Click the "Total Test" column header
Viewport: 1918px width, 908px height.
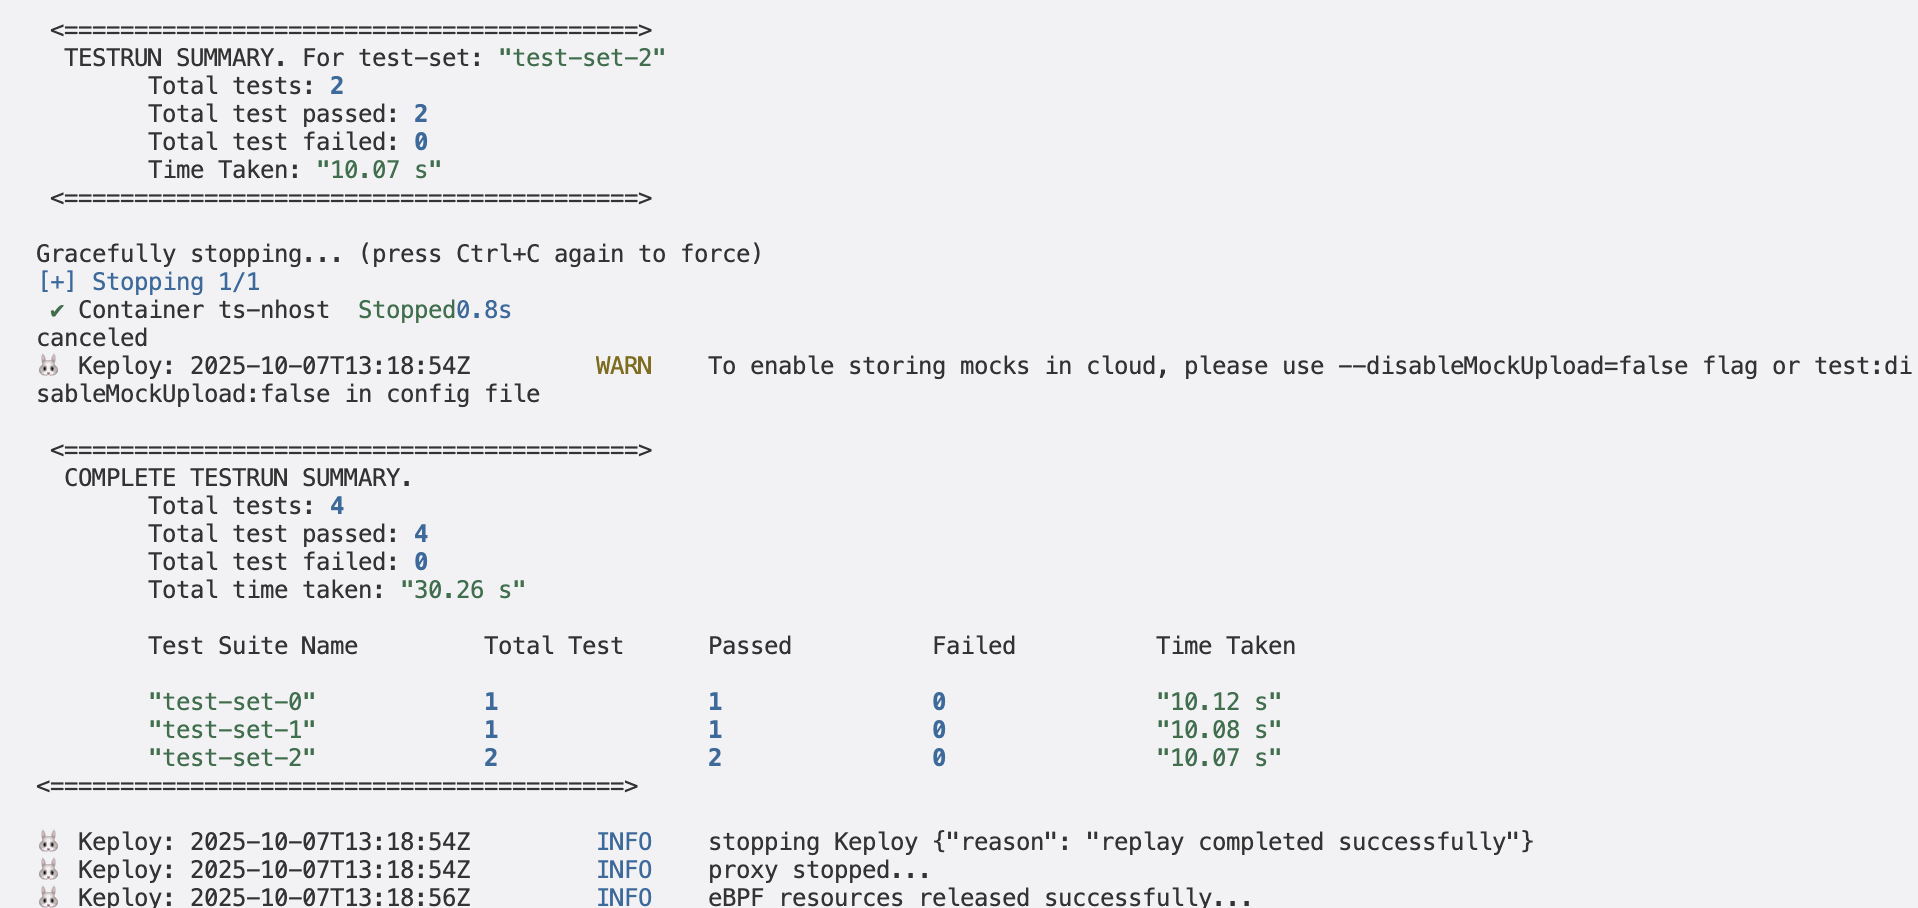[553, 646]
